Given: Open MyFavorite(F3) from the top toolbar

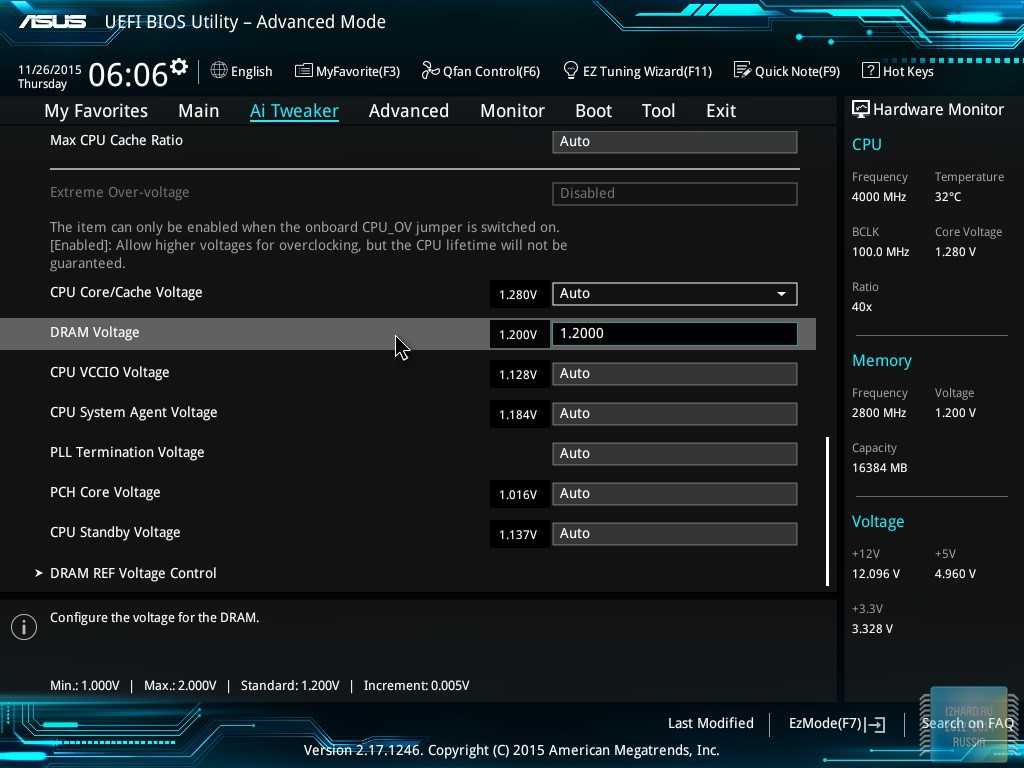Looking at the screenshot, I should [x=347, y=71].
